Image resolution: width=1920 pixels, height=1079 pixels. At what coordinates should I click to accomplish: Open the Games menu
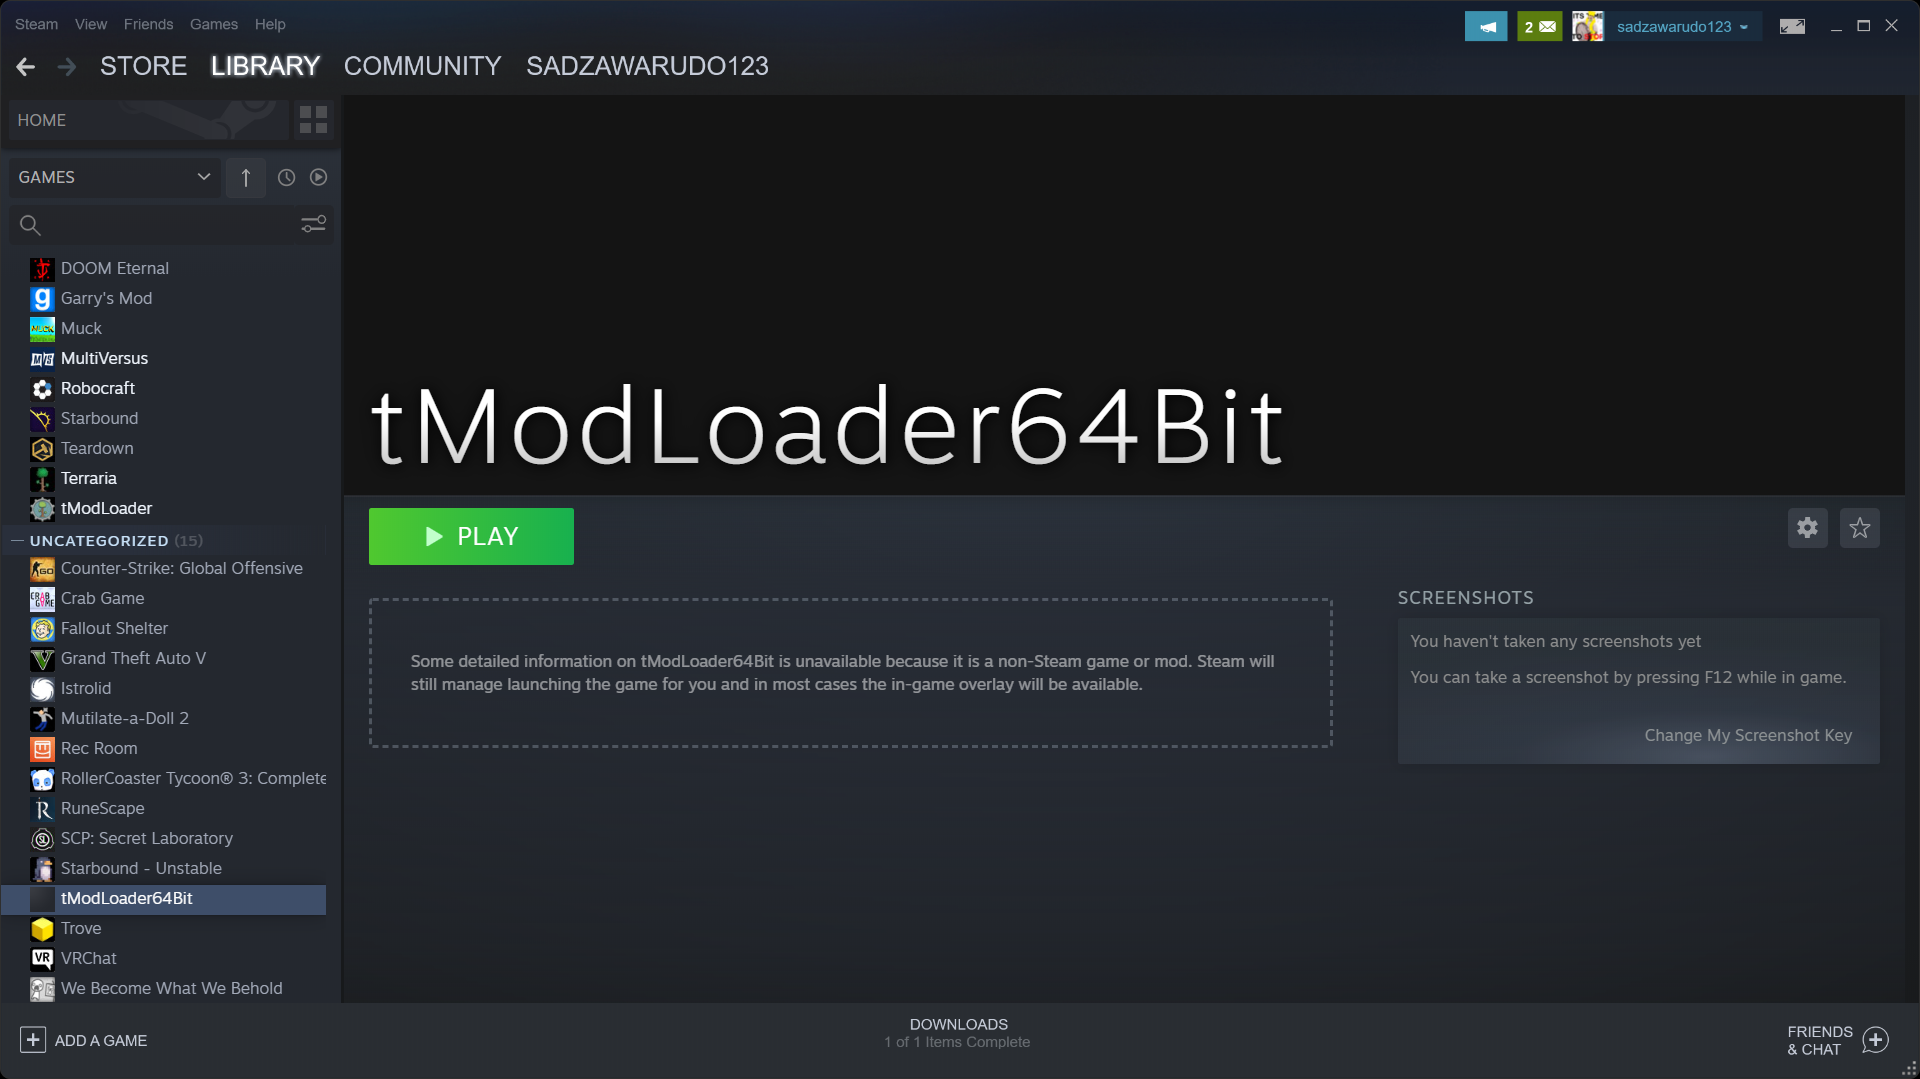214,24
